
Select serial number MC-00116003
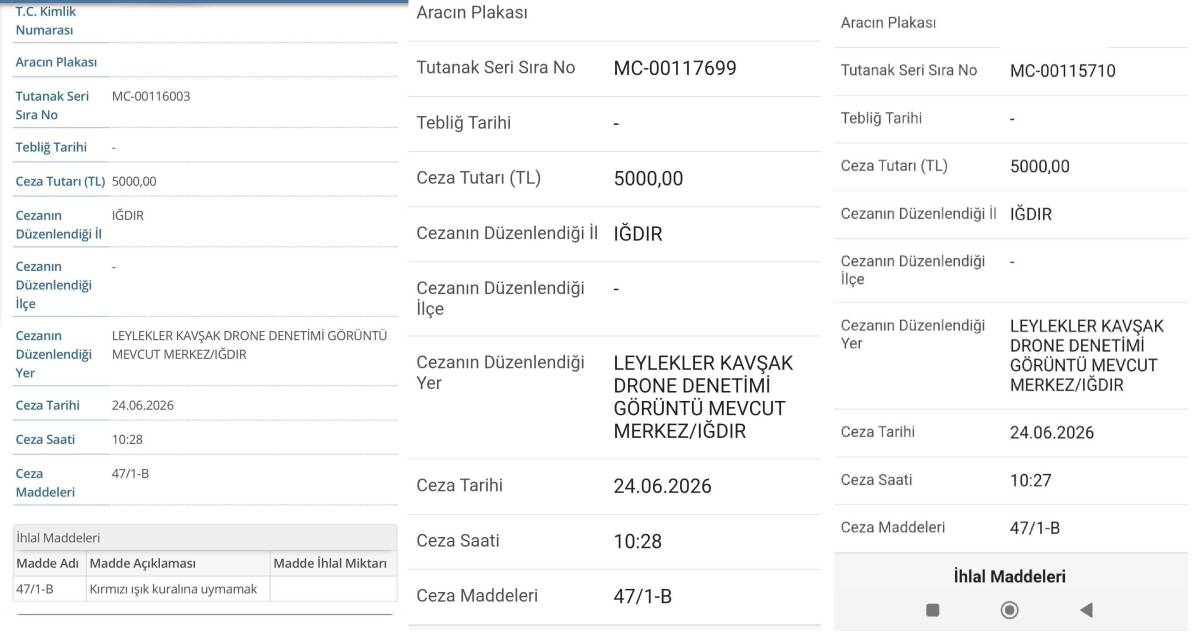coord(151,97)
